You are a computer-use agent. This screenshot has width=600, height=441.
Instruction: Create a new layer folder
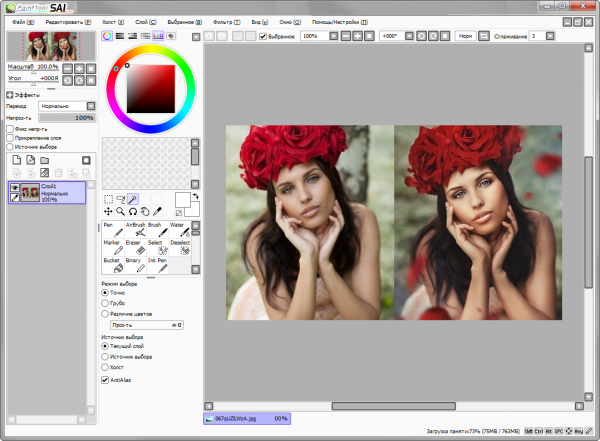pos(45,160)
